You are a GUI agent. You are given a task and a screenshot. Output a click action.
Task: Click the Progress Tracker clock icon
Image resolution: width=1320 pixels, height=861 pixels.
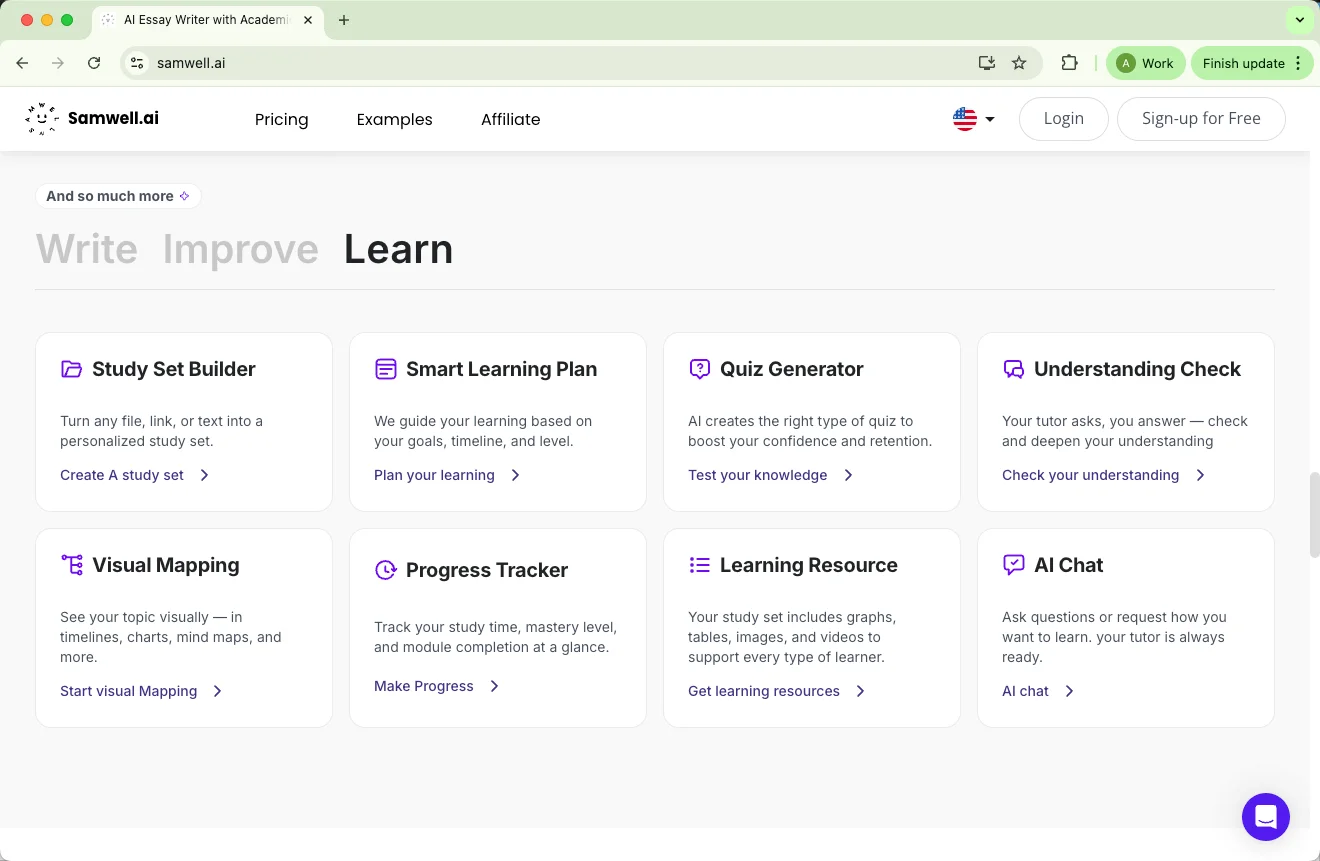[x=385, y=570]
